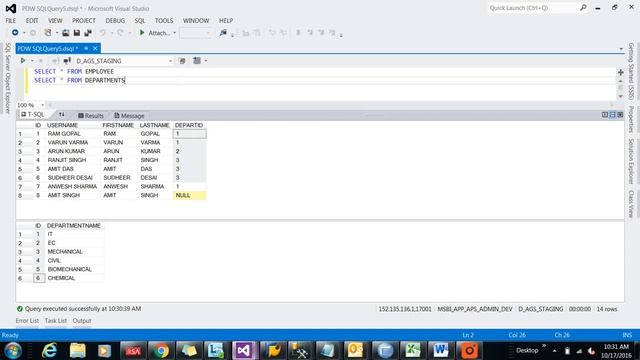640x360 pixels.
Task: Open Internet Explorer from the taskbar
Action: pyautogui.click(x=49, y=351)
